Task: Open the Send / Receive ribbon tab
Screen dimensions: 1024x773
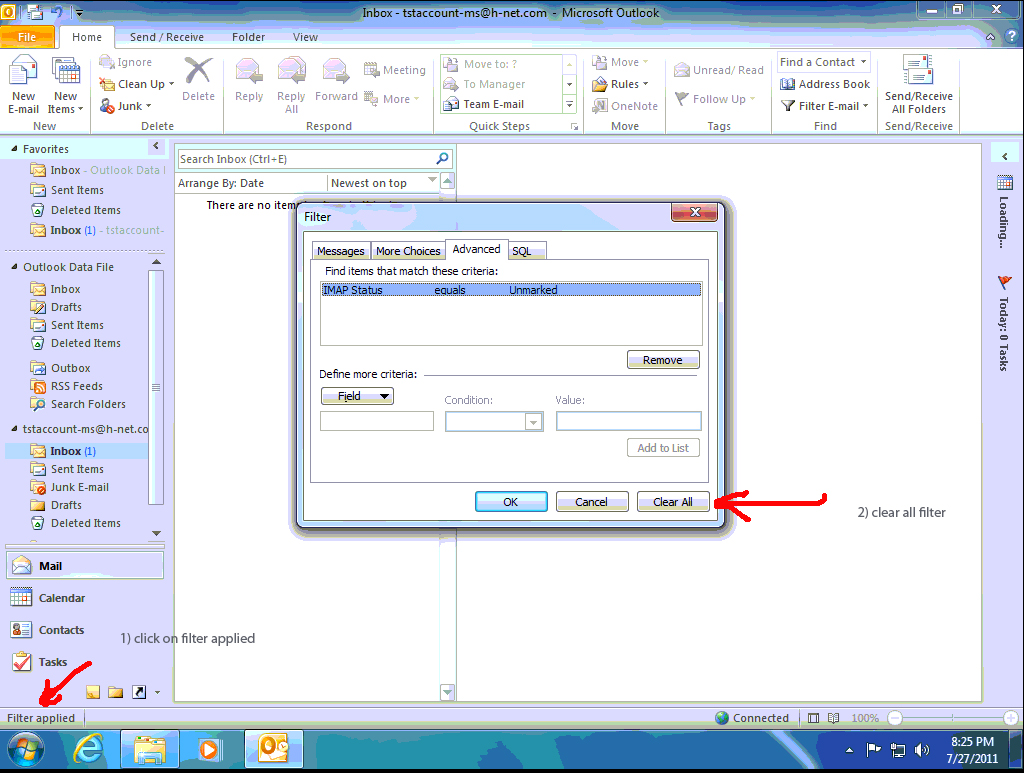Action: [166, 37]
